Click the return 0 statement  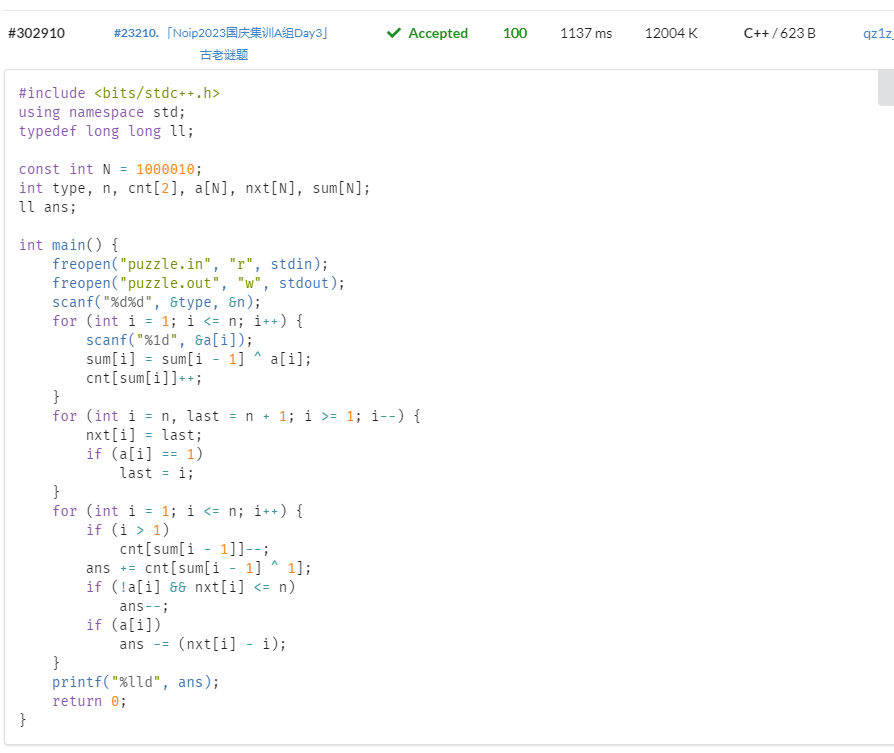coord(90,701)
